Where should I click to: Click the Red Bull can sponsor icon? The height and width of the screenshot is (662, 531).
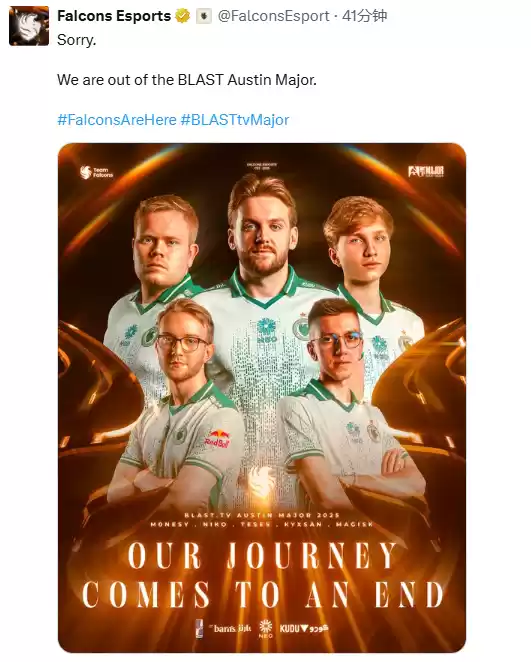tap(199, 628)
